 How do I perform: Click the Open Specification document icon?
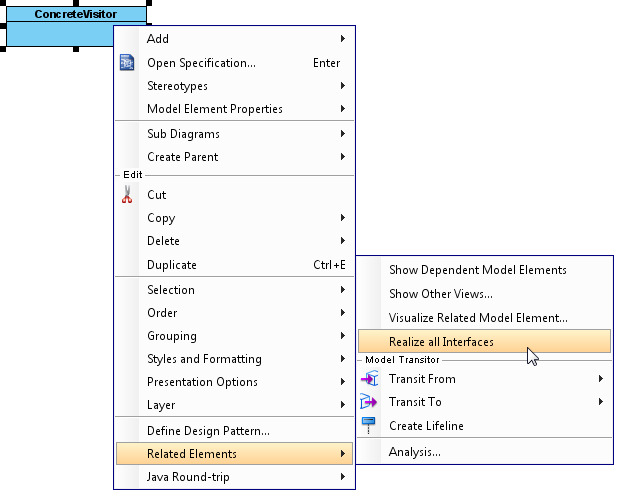[127, 63]
